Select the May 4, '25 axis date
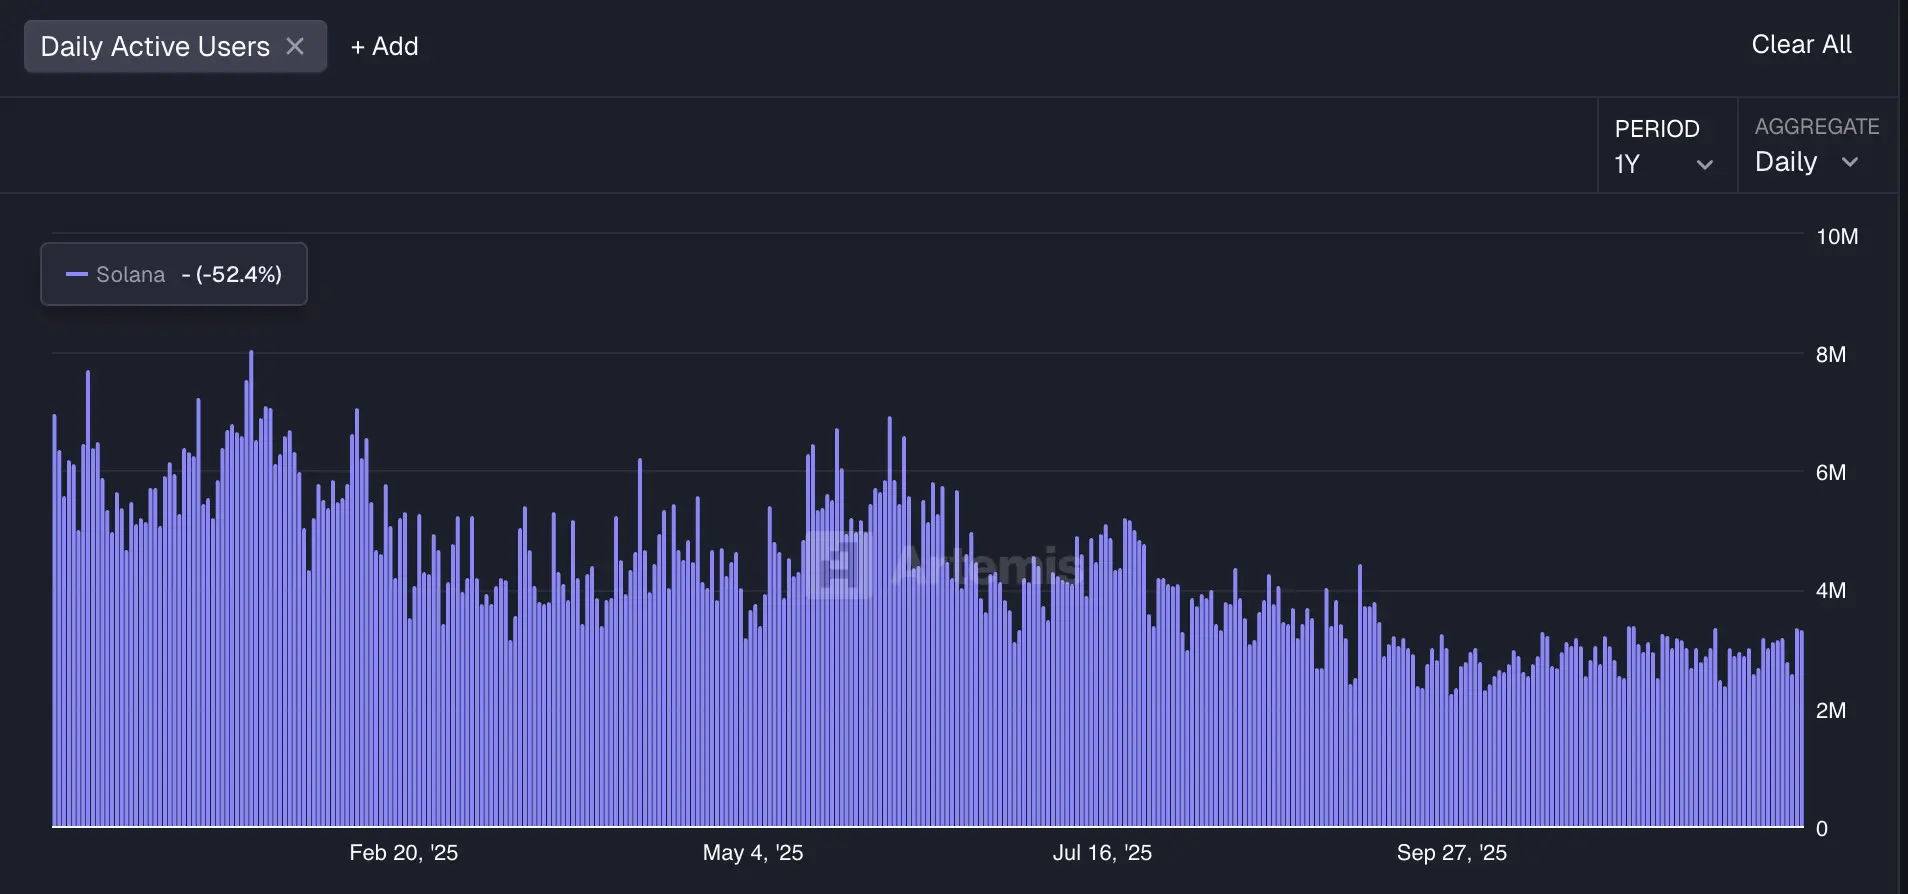Screen dimensions: 1908x894 (x=752, y=852)
